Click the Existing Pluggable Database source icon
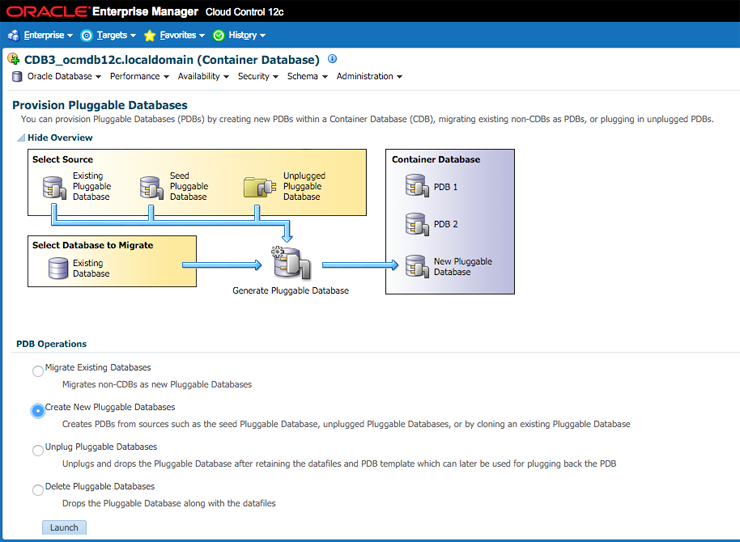The height and width of the screenshot is (542, 740). [x=54, y=187]
